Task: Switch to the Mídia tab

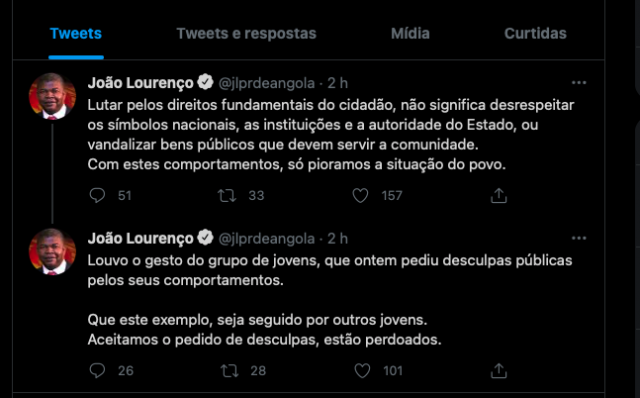Action: point(410,33)
